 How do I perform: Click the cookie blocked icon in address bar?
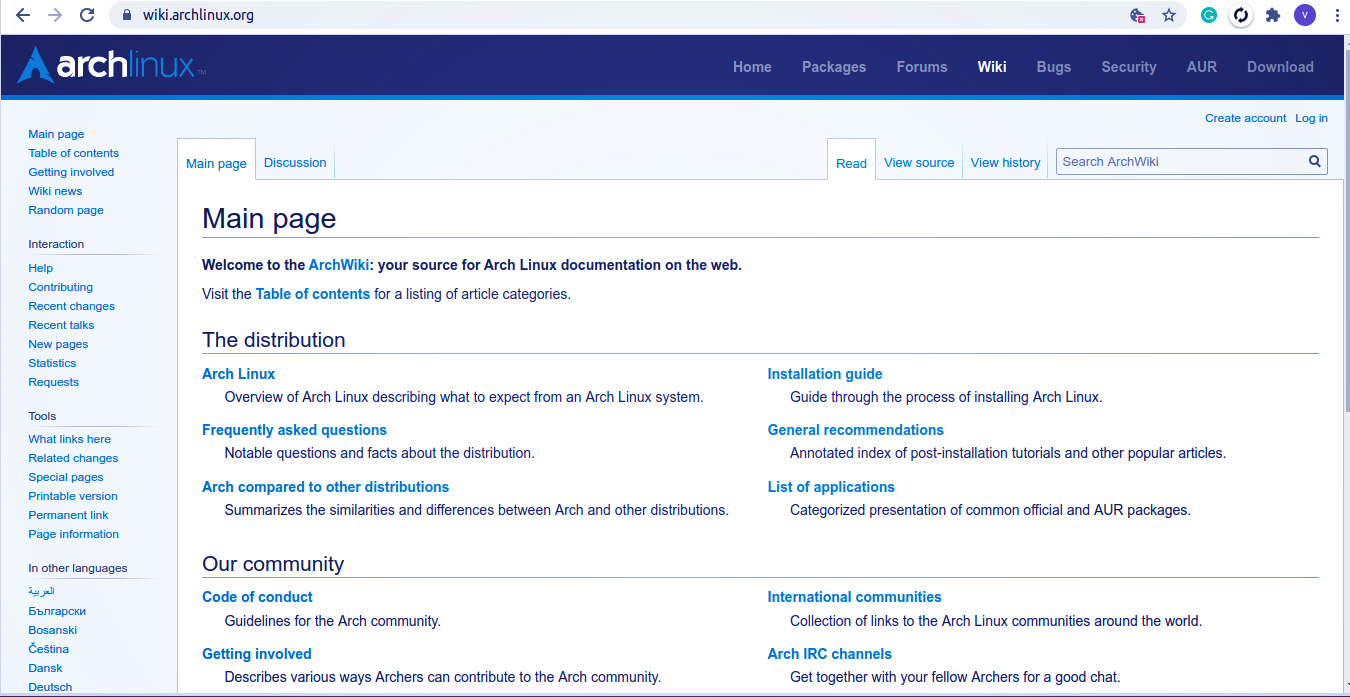click(x=1137, y=15)
